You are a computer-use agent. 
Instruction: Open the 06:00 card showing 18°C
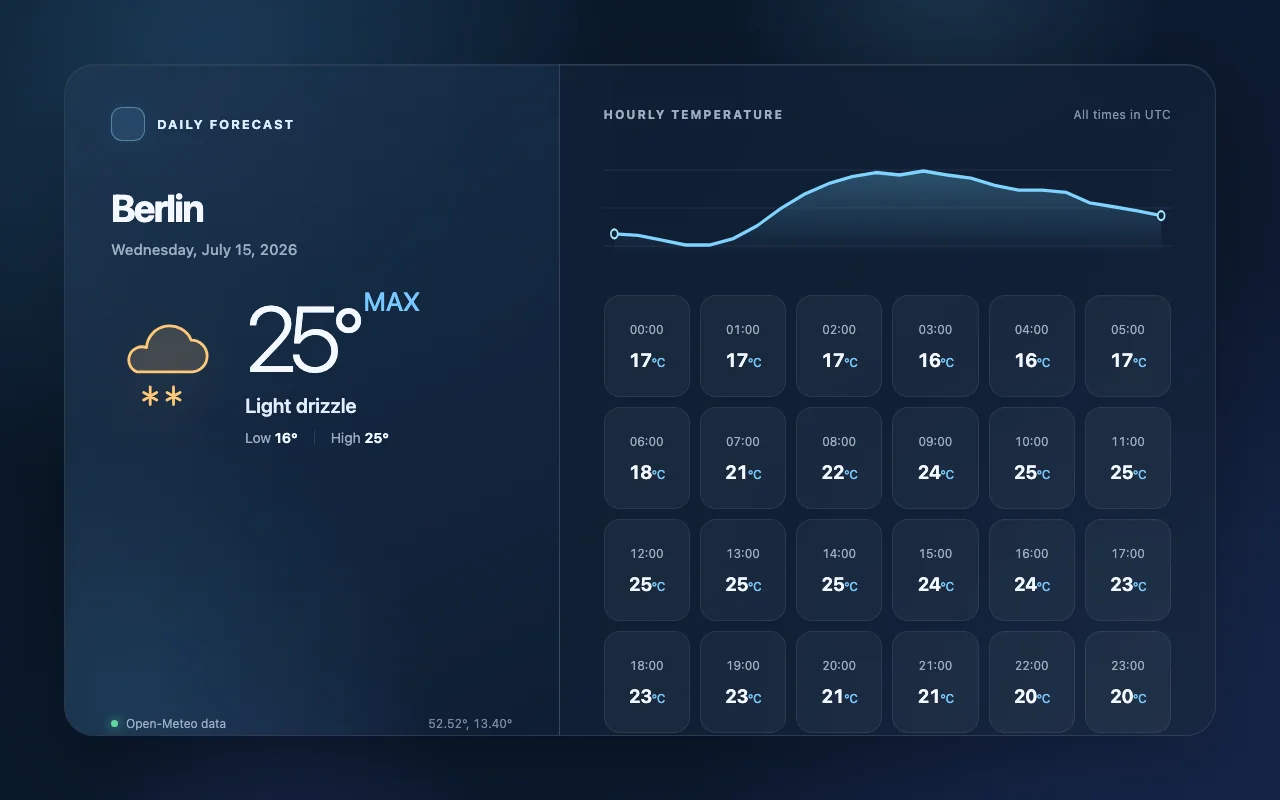[x=647, y=458]
